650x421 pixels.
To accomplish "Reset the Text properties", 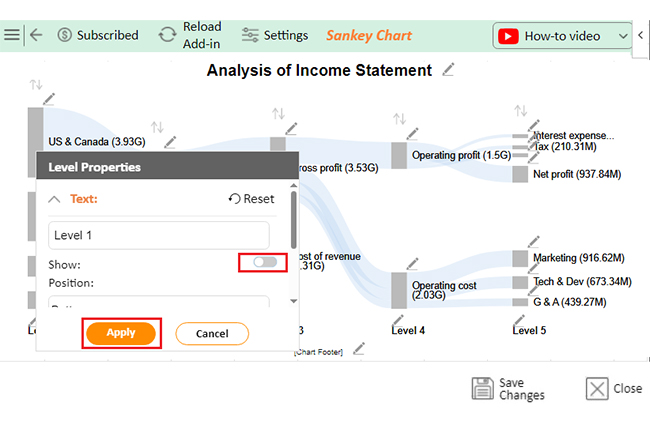I will (x=251, y=199).
